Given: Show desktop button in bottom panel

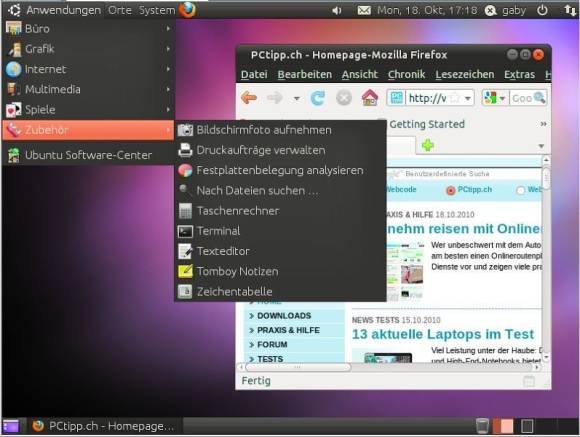Looking at the screenshot, I should (11, 426).
